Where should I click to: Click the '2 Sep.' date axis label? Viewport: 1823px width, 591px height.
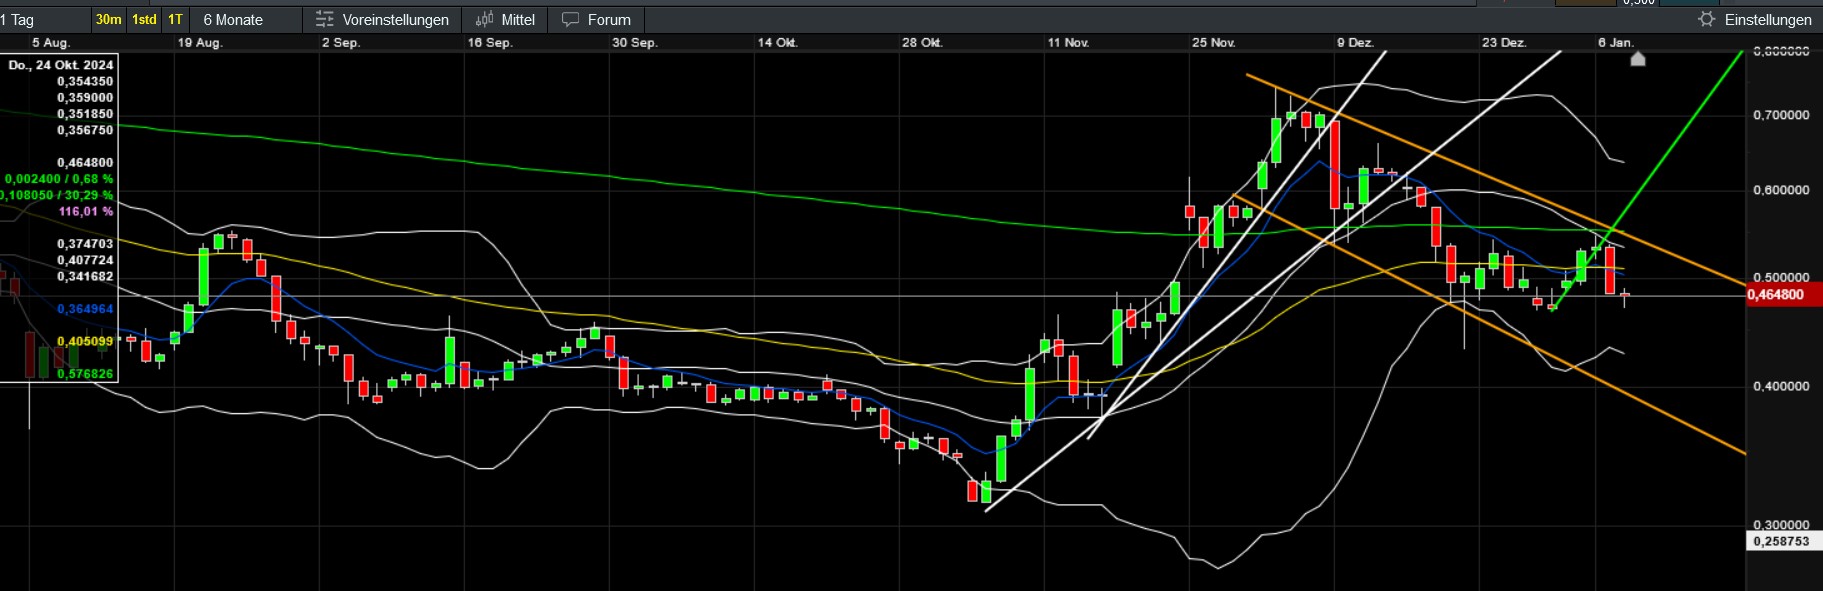point(341,43)
